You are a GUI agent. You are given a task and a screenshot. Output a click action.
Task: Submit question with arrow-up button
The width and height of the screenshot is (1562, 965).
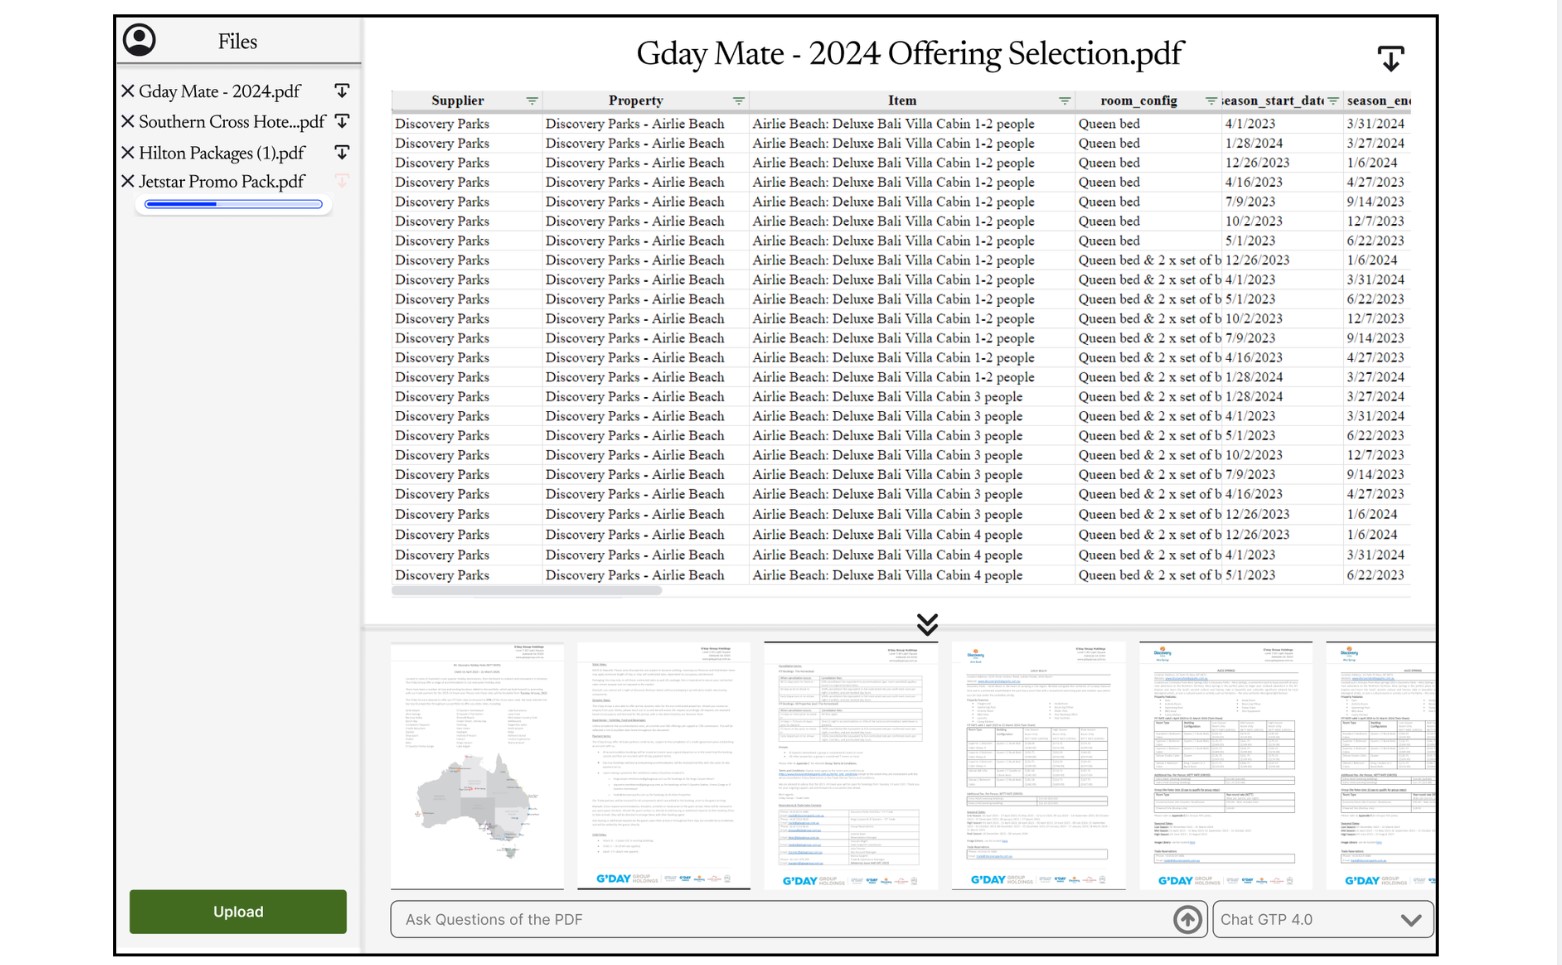point(1187,919)
